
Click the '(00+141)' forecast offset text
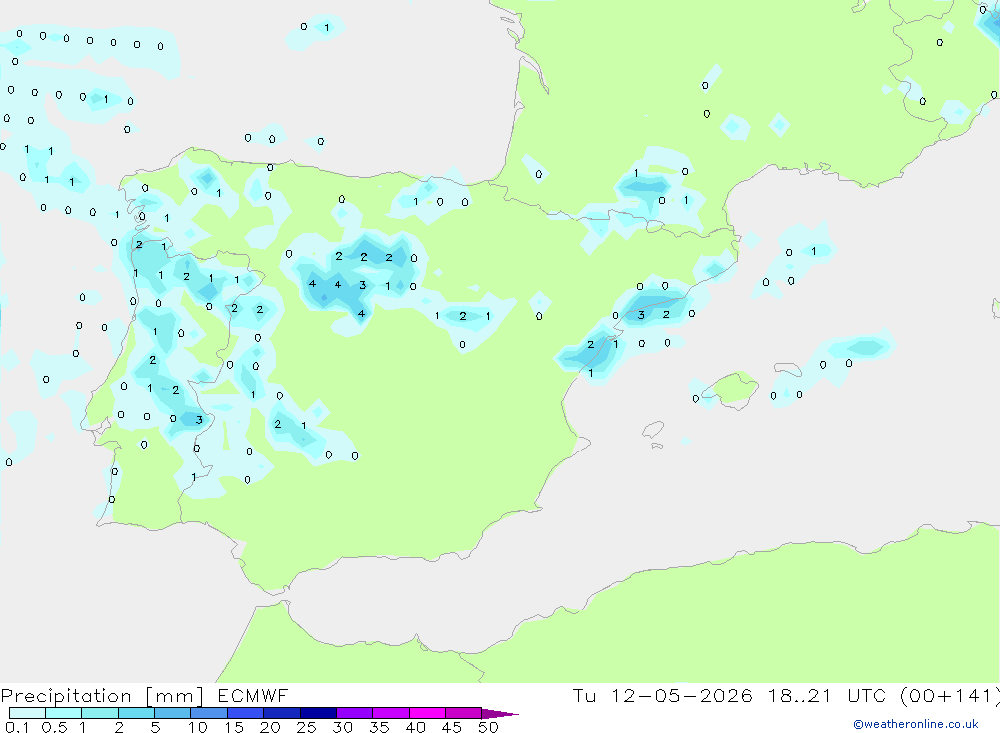949,695
